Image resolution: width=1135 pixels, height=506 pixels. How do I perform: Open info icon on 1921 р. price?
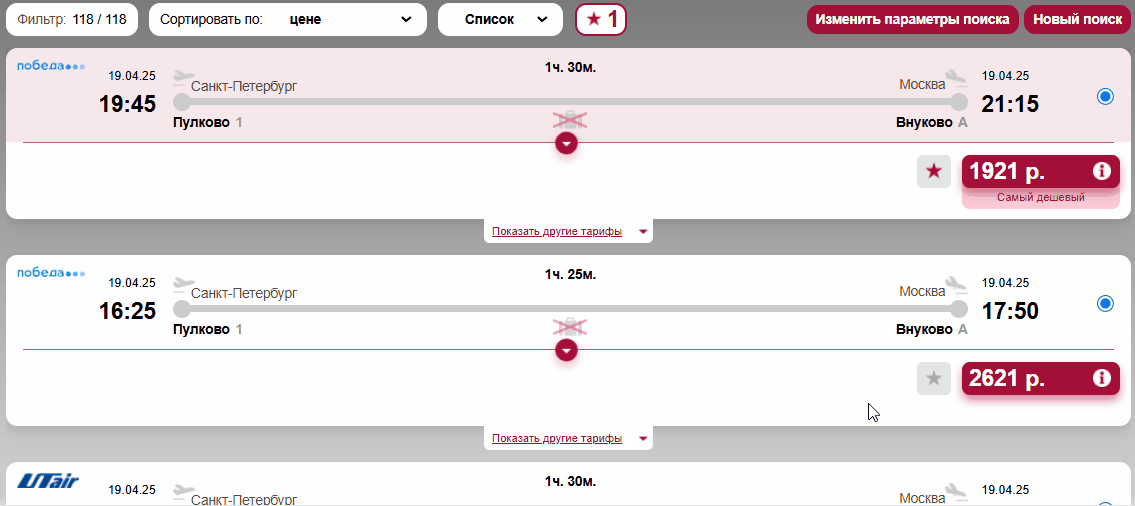1101,172
